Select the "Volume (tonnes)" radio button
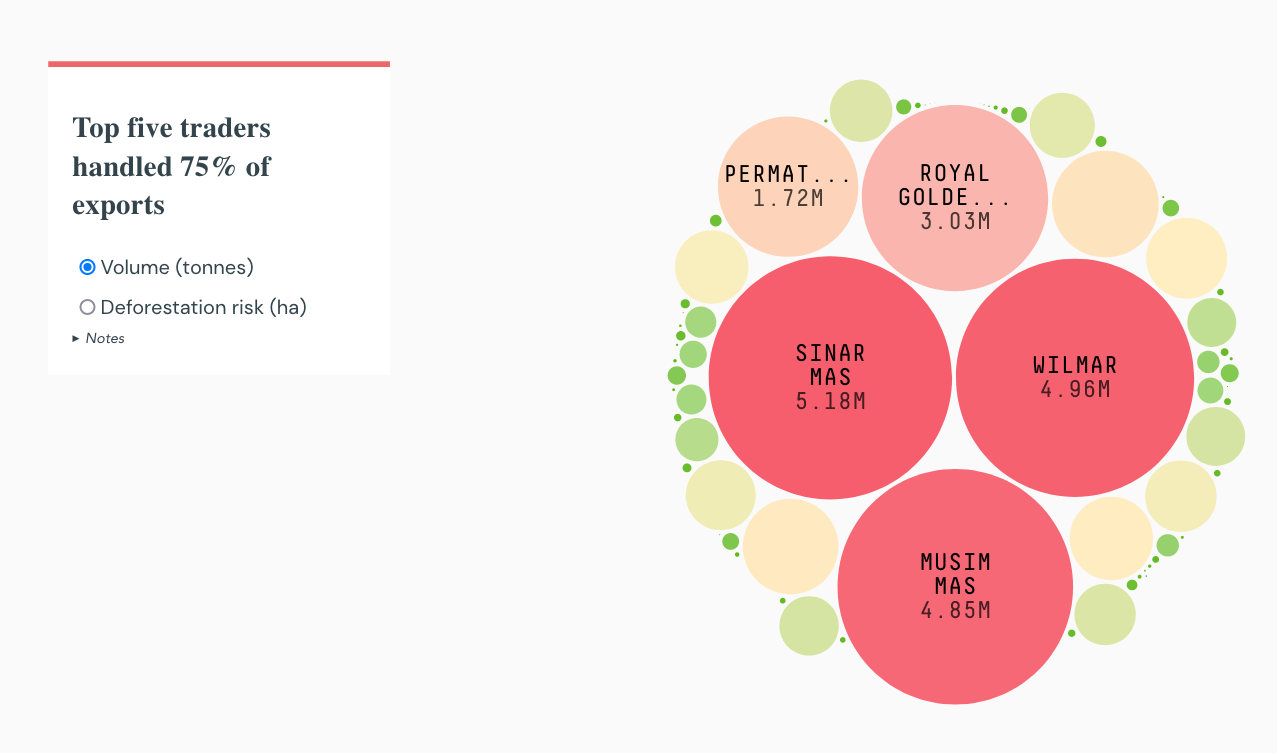This screenshot has height=753, width=1277. click(x=87, y=267)
